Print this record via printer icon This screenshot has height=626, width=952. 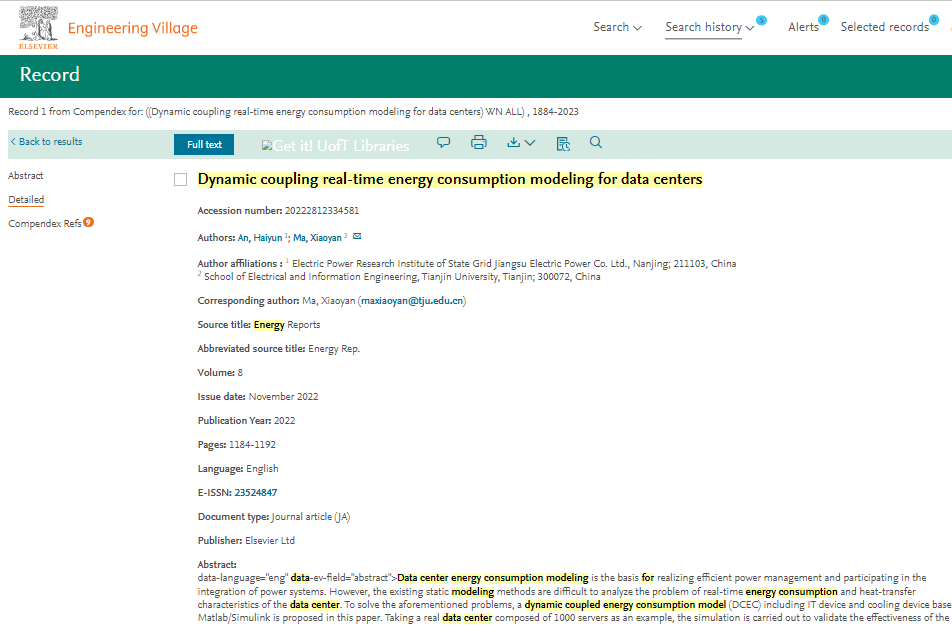click(x=479, y=143)
